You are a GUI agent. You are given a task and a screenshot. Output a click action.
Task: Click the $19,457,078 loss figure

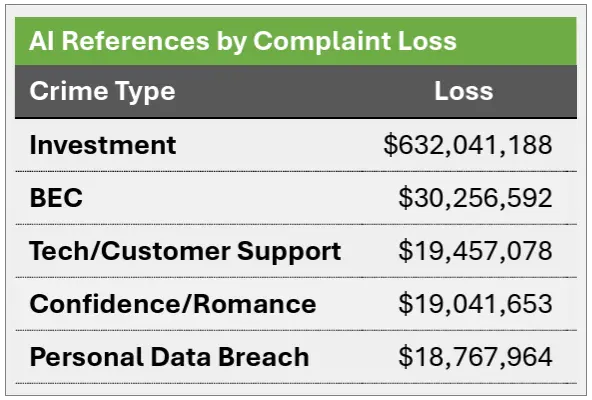click(x=475, y=251)
